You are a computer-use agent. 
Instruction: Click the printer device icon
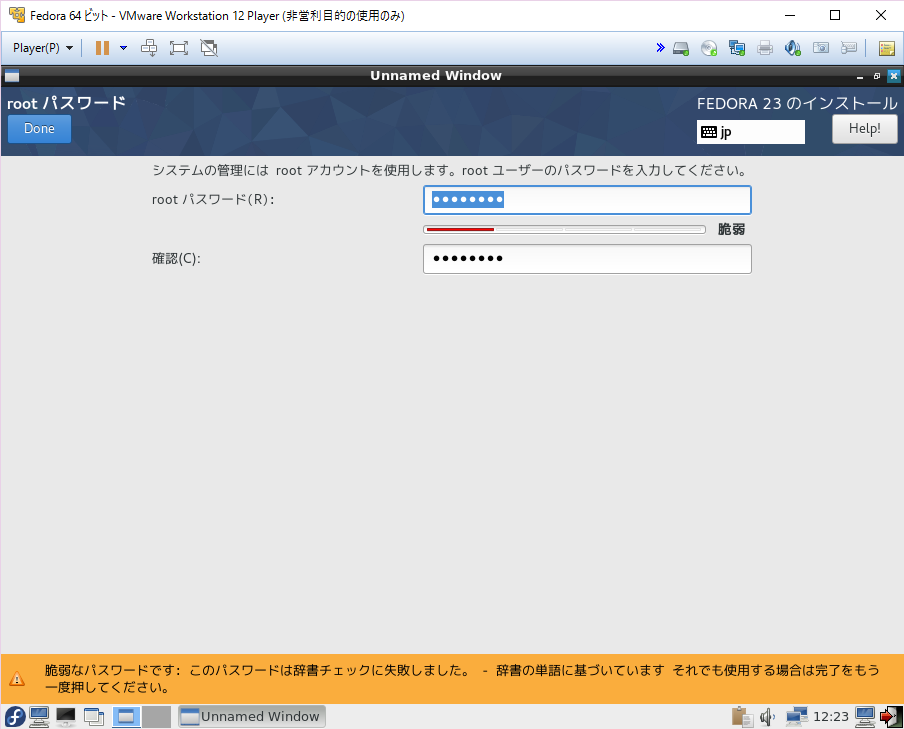pos(764,47)
